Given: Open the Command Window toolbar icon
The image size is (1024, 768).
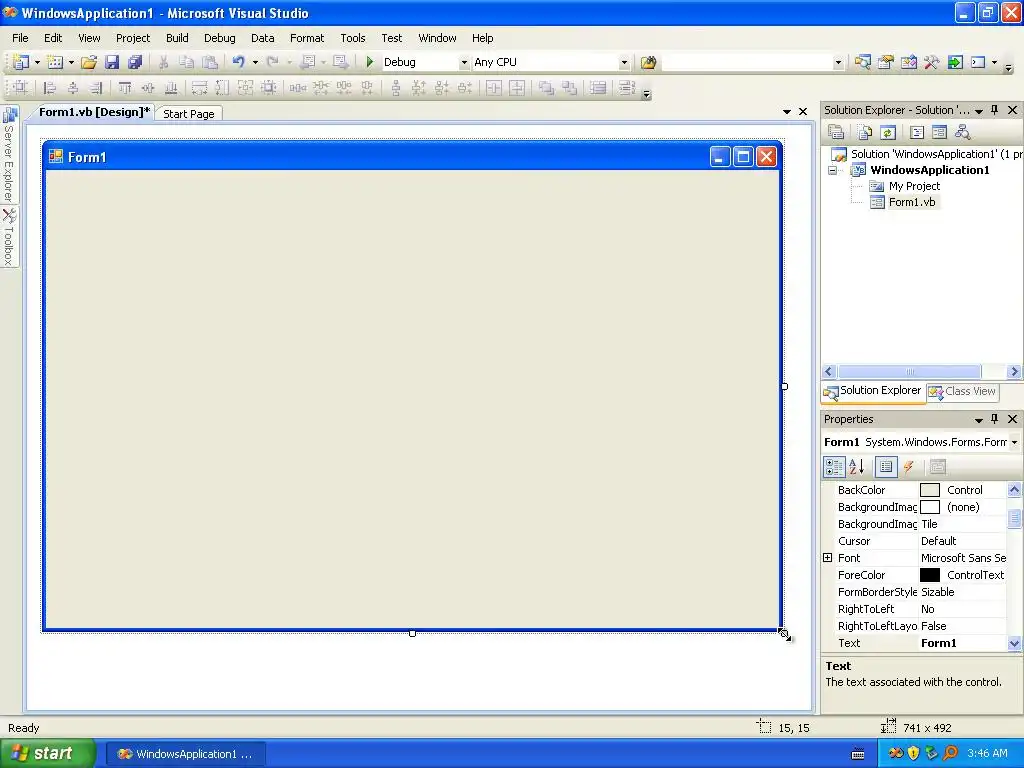Looking at the screenshot, I should coord(978,62).
